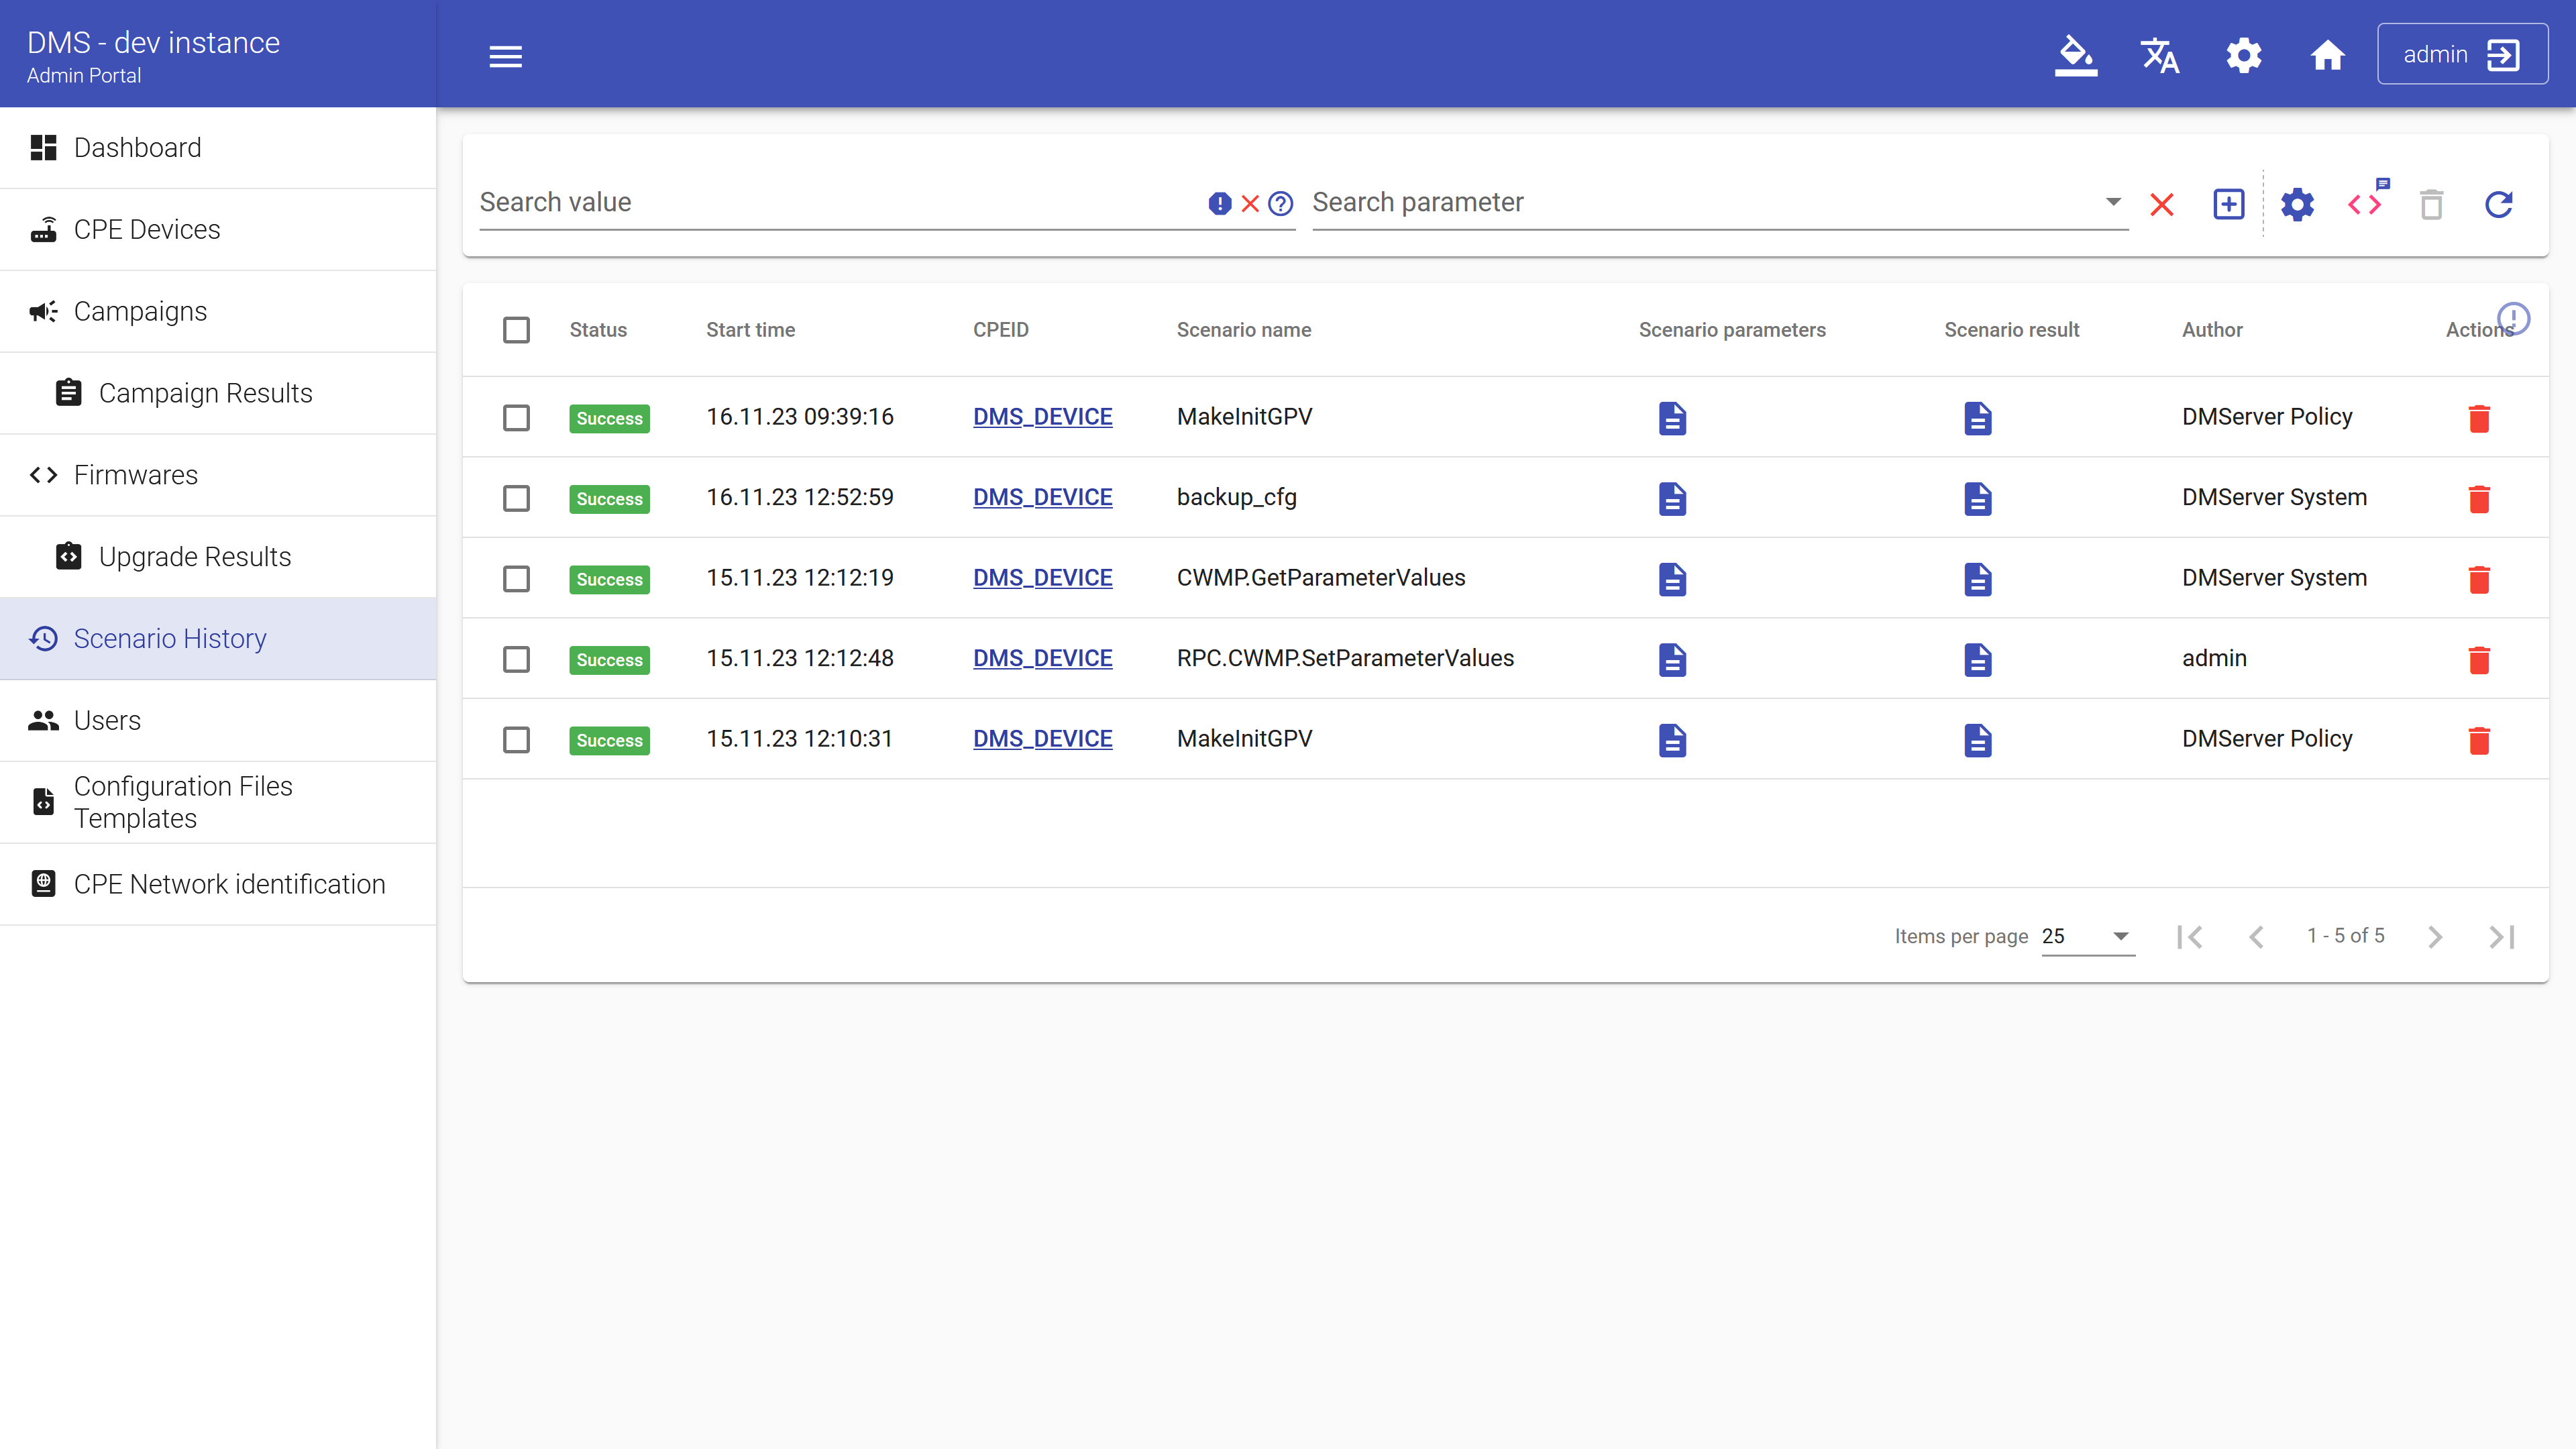Click the home icon in header
Image resolution: width=2576 pixels, height=1449 pixels.
[2327, 55]
